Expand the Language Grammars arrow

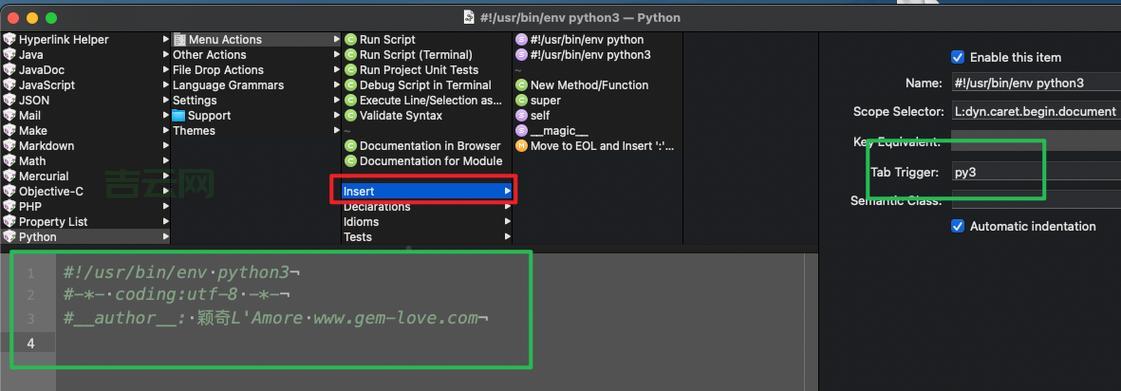click(x=337, y=85)
